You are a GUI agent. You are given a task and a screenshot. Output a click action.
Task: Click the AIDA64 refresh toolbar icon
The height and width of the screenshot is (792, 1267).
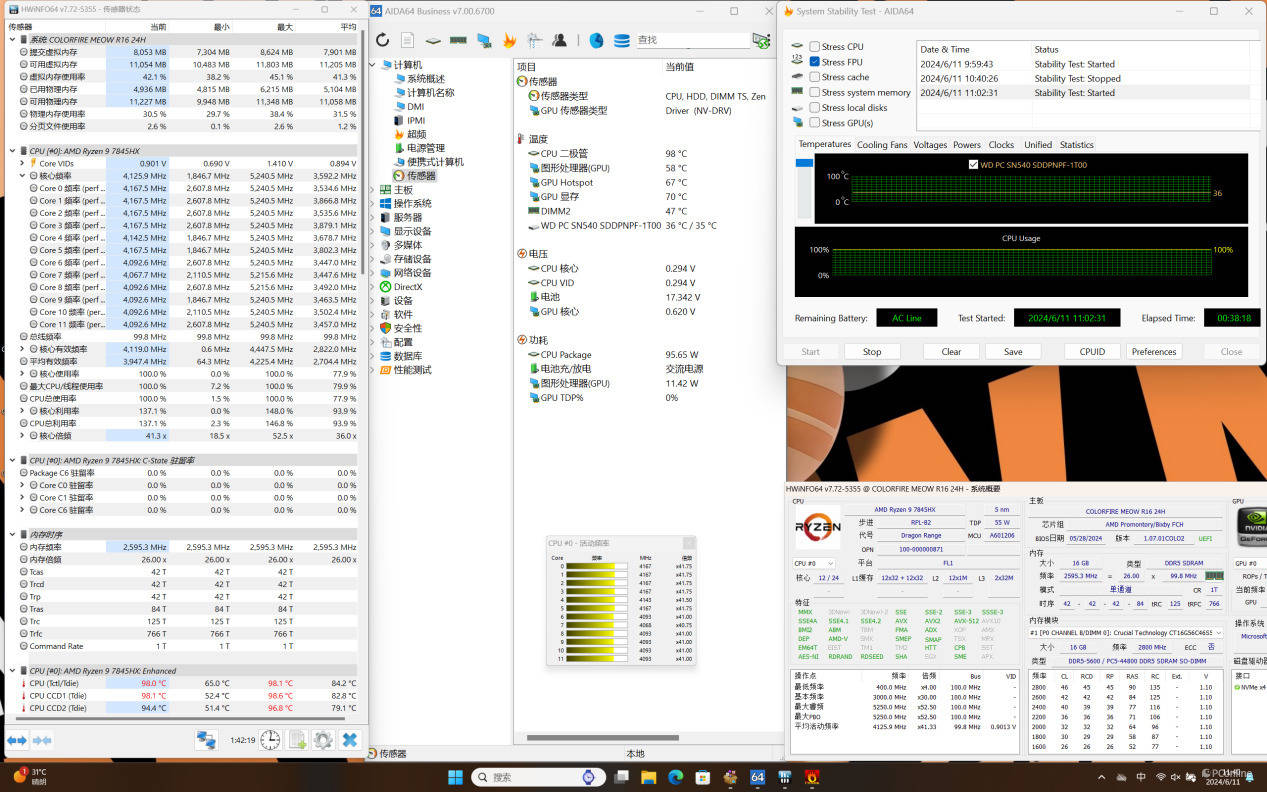[382, 40]
